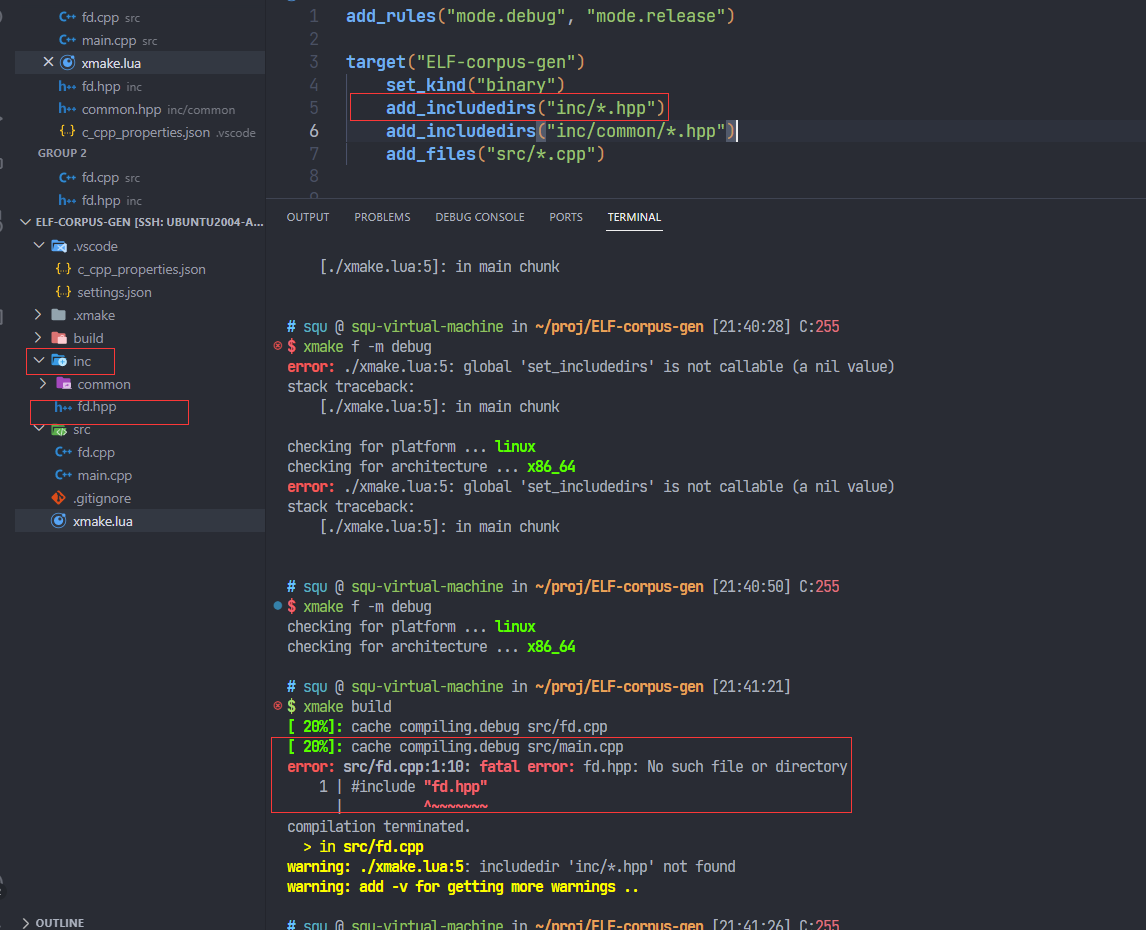Switch to the OUTPUT panel tab

click(x=308, y=217)
